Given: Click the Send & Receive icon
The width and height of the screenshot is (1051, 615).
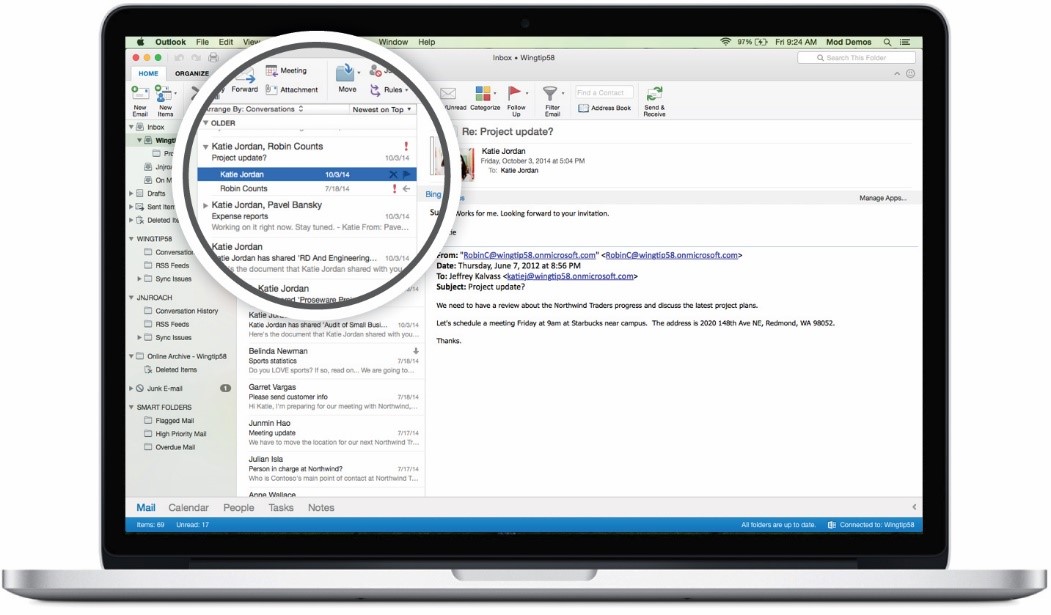Looking at the screenshot, I should (x=654, y=95).
